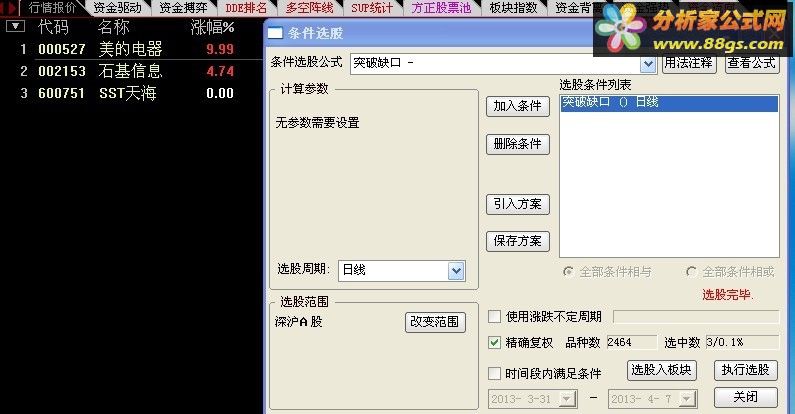
Task: Select the 全部条件相或 radio button
Action: (691, 272)
